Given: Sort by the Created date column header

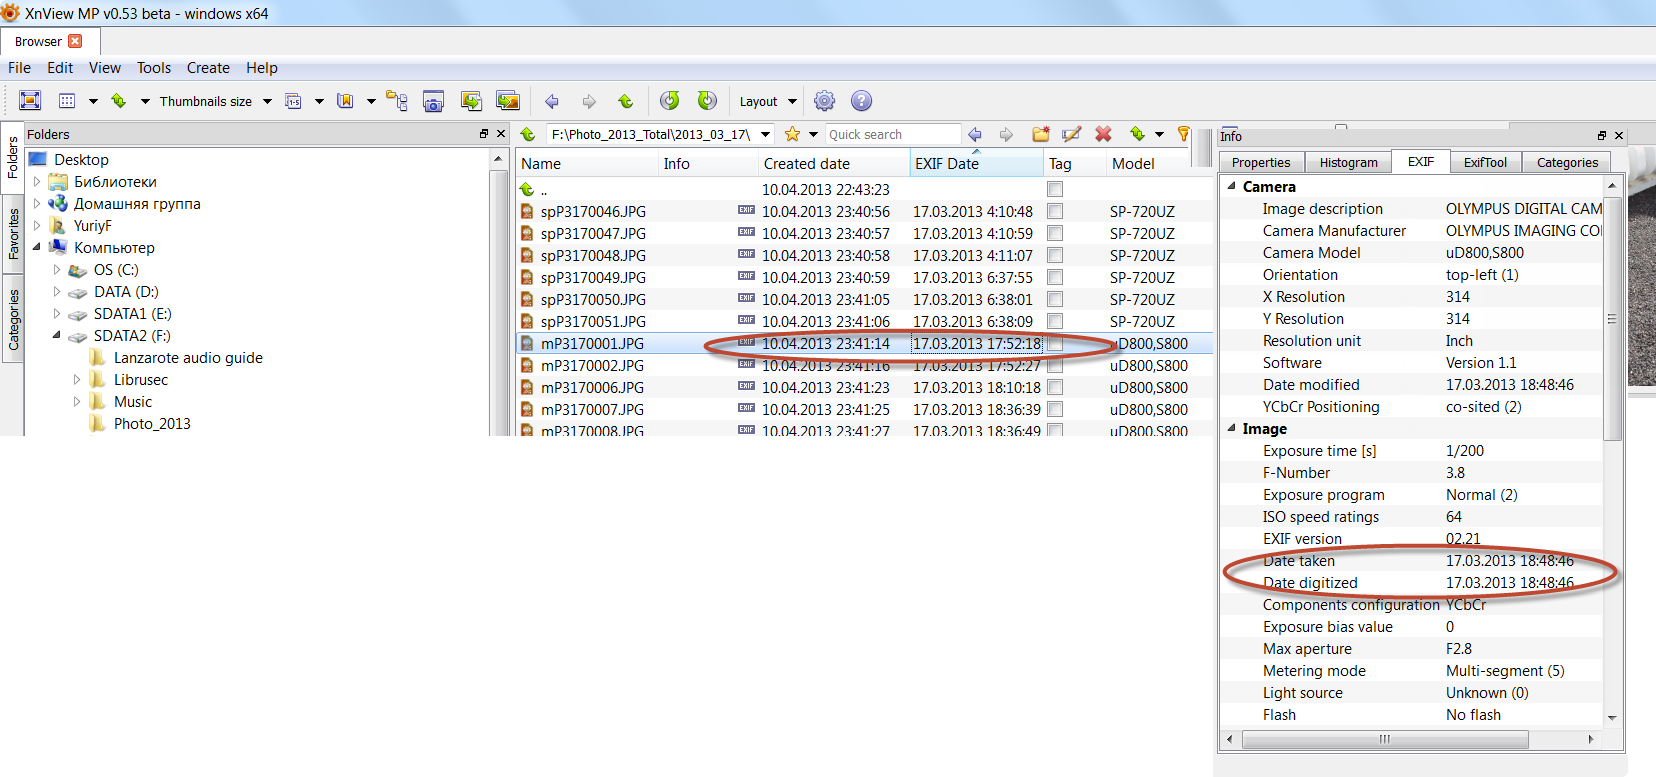Looking at the screenshot, I should 834,163.
